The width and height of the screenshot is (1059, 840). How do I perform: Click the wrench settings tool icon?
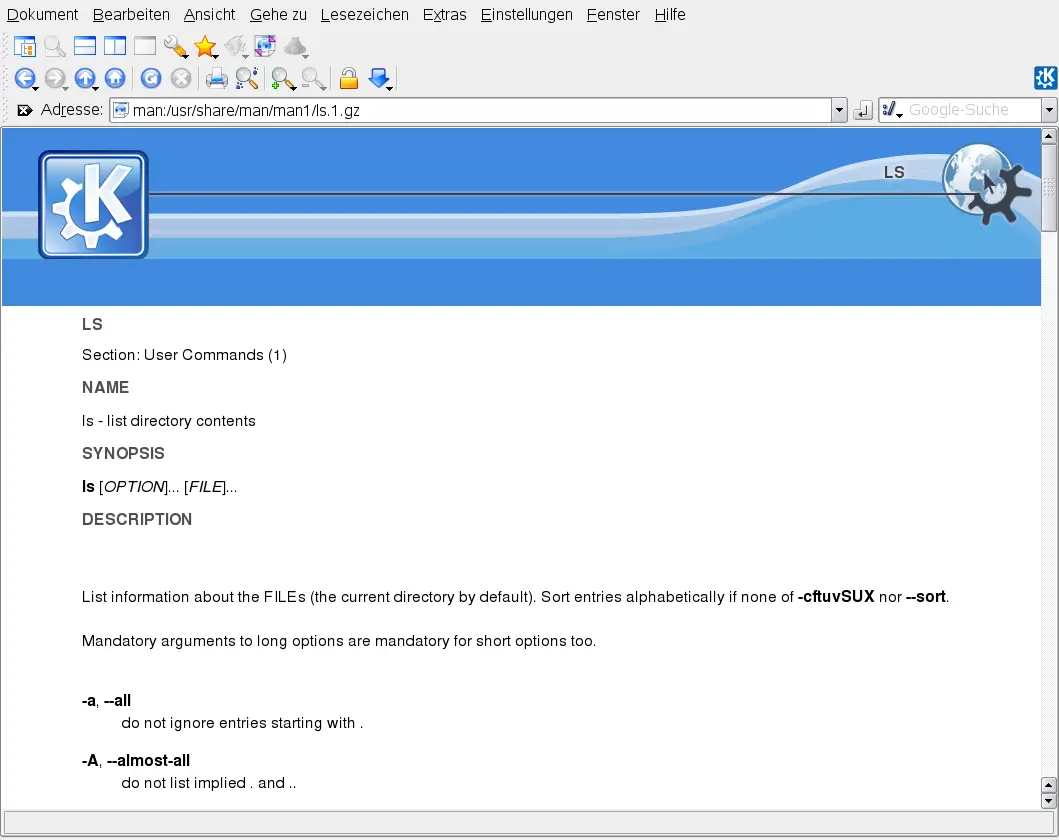175,46
